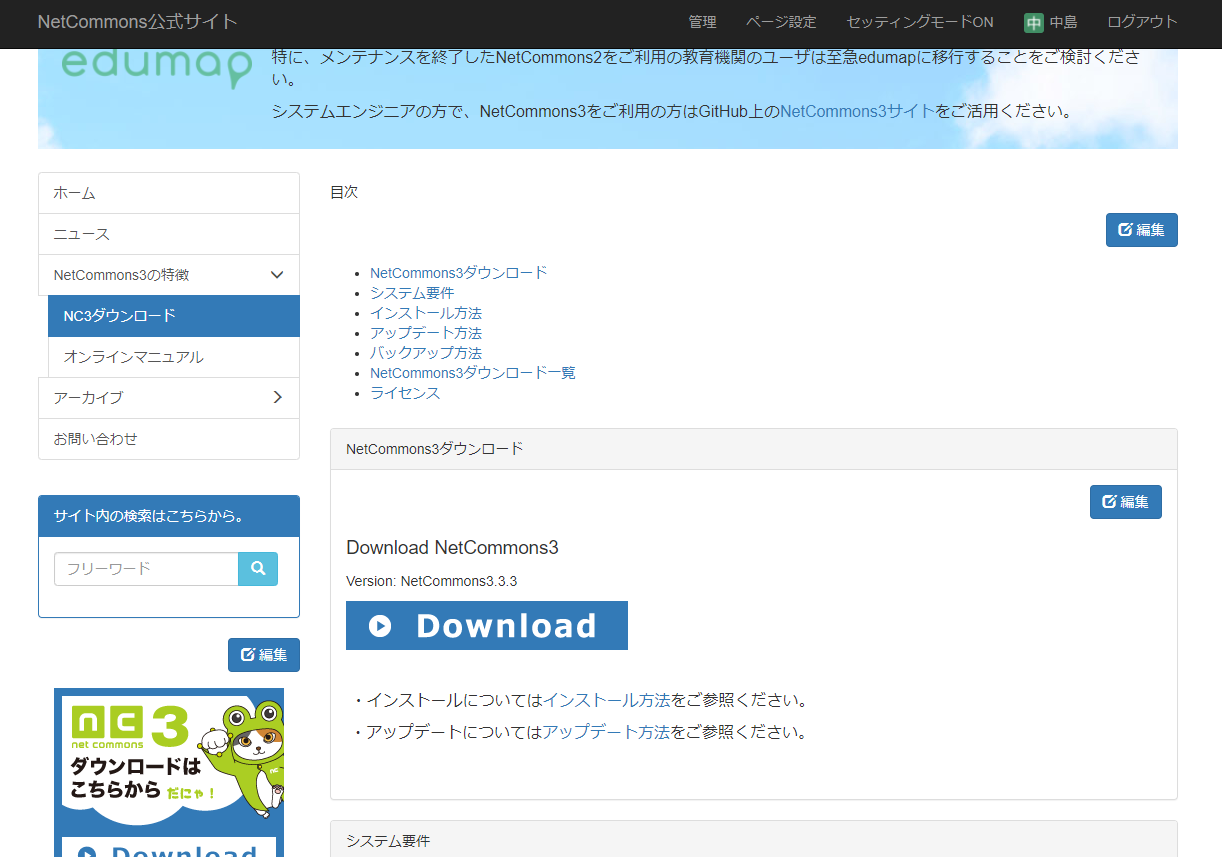Jump to バックアップ方法 in the contents

(426, 353)
